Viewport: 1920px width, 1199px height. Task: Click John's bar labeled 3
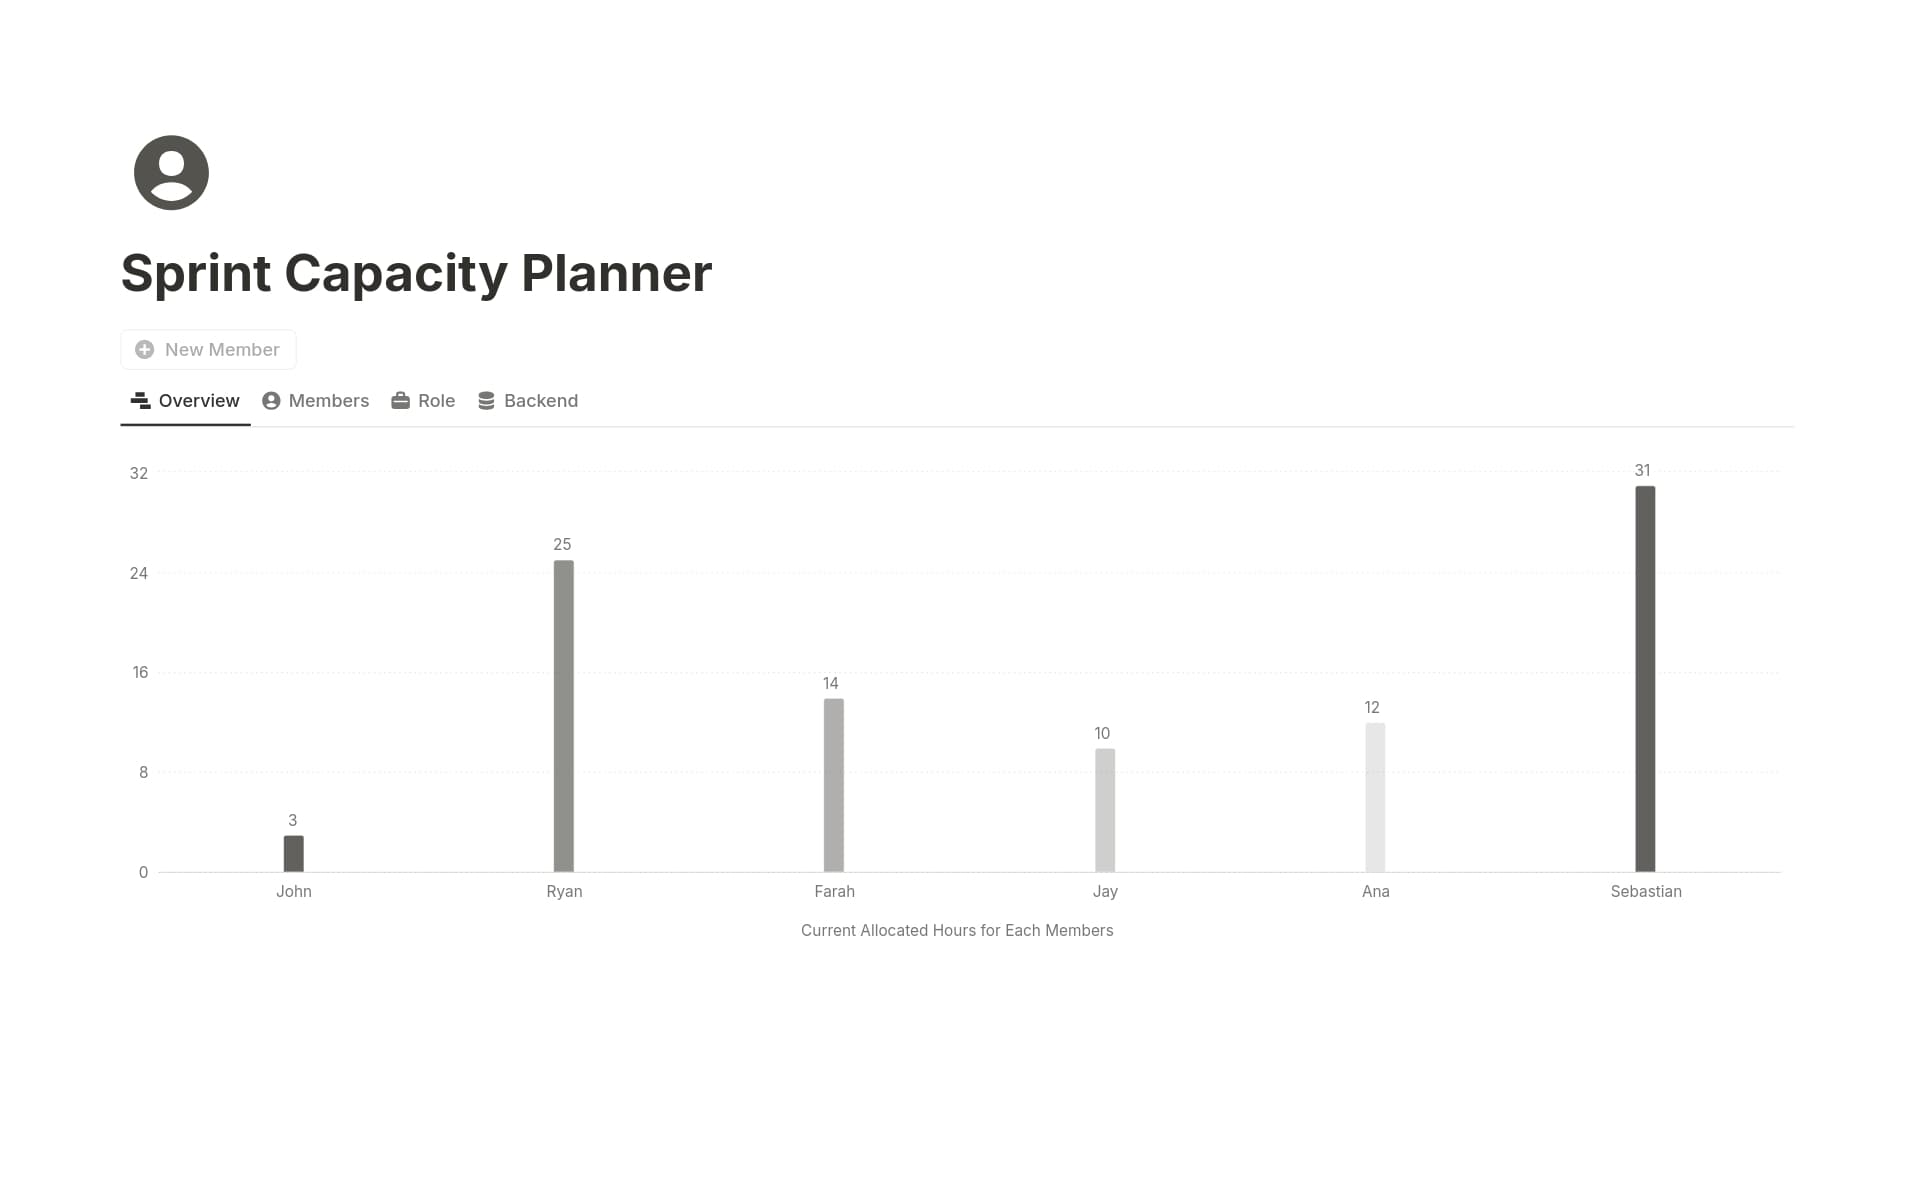coord(292,855)
